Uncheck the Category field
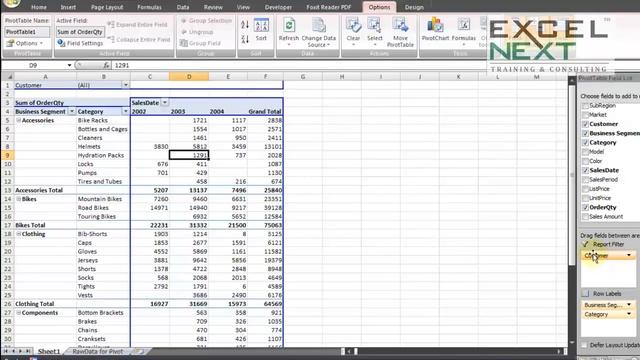This screenshot has width=640, height=360. click(585, 143)
